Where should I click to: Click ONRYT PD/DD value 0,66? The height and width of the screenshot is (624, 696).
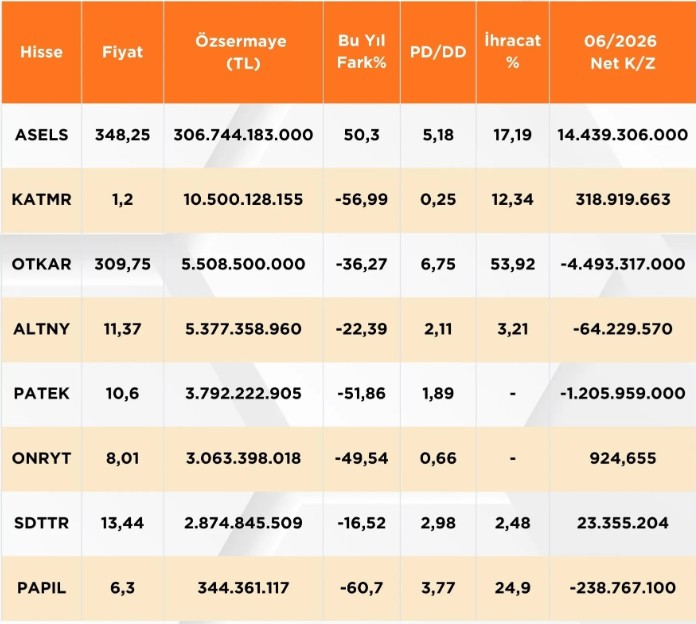[x=438, y=458]
